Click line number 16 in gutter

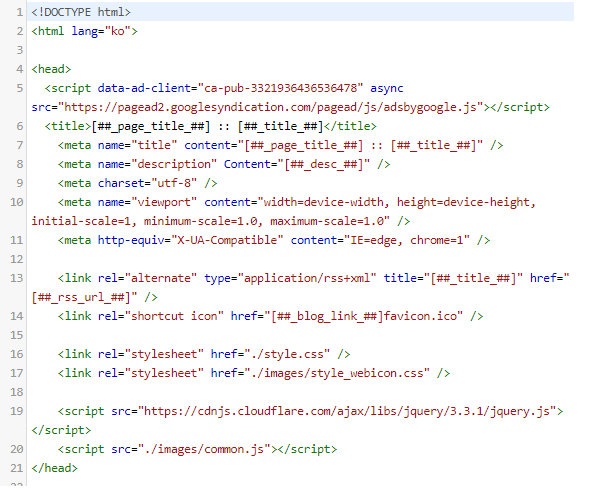(x=17, y=355)
